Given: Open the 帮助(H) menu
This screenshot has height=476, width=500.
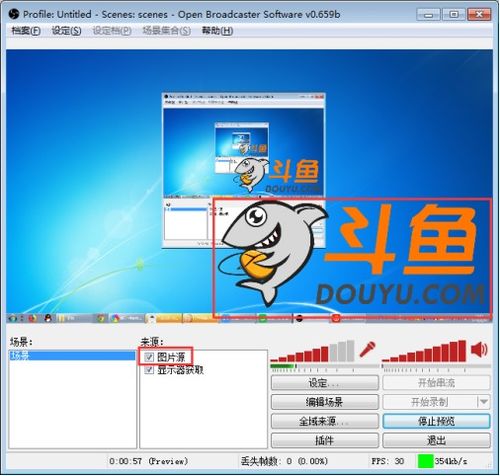Looking at the screenshot, I should click(x=217, y=31).
